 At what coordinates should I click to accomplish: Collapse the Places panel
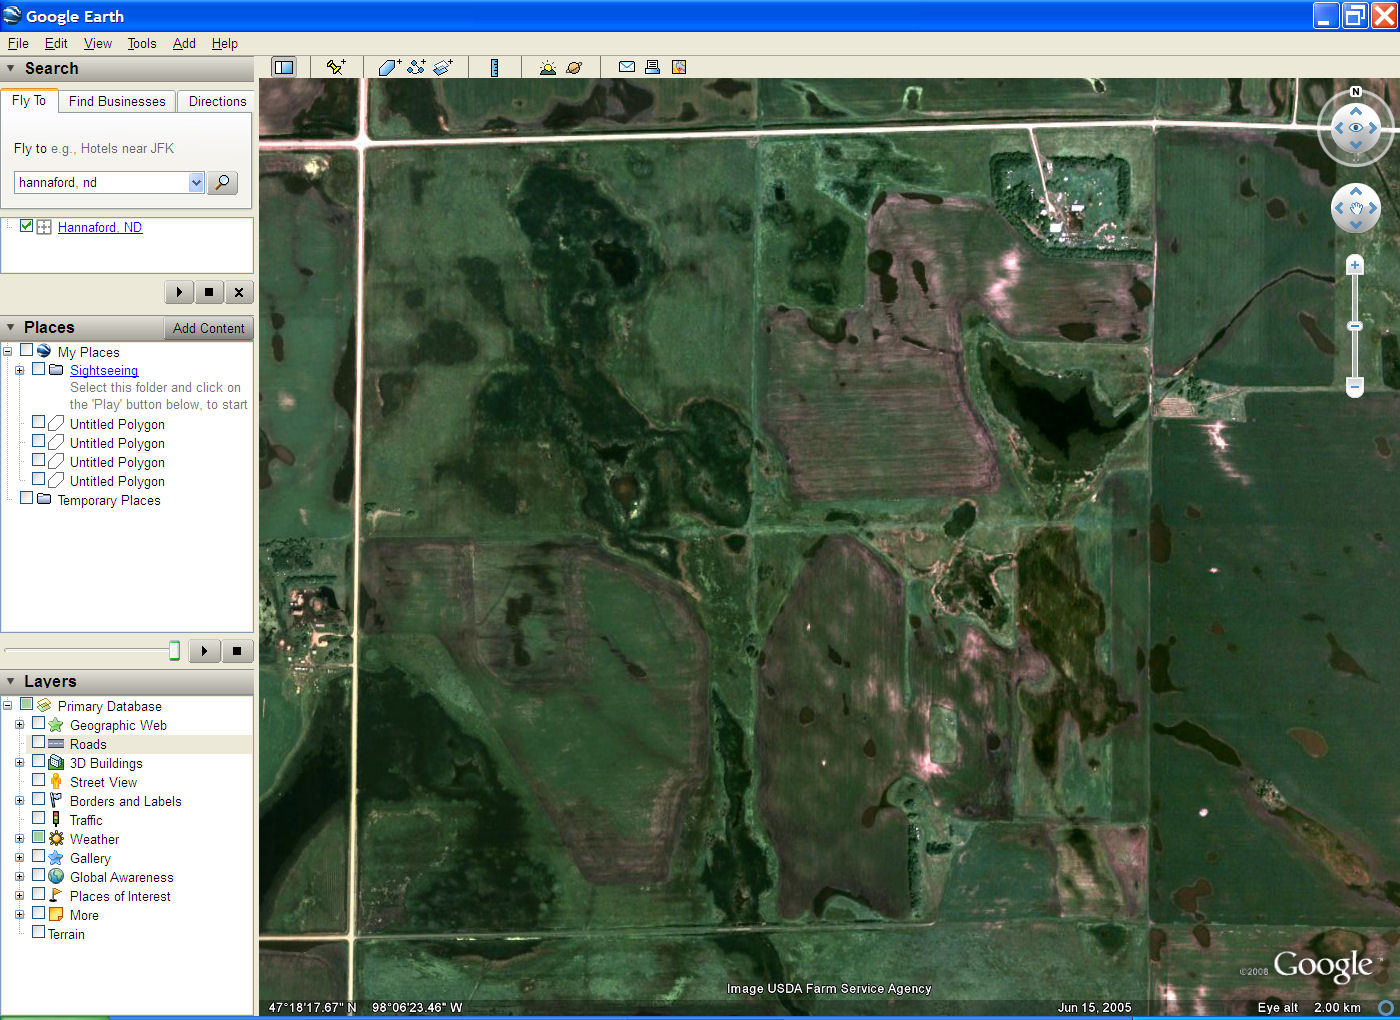[11, 327]
